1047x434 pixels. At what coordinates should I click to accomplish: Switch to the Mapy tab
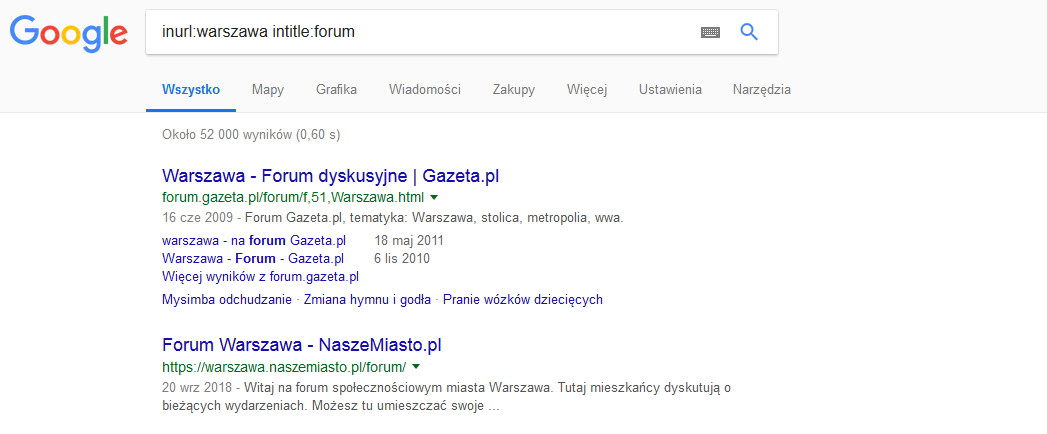[268, 89]
